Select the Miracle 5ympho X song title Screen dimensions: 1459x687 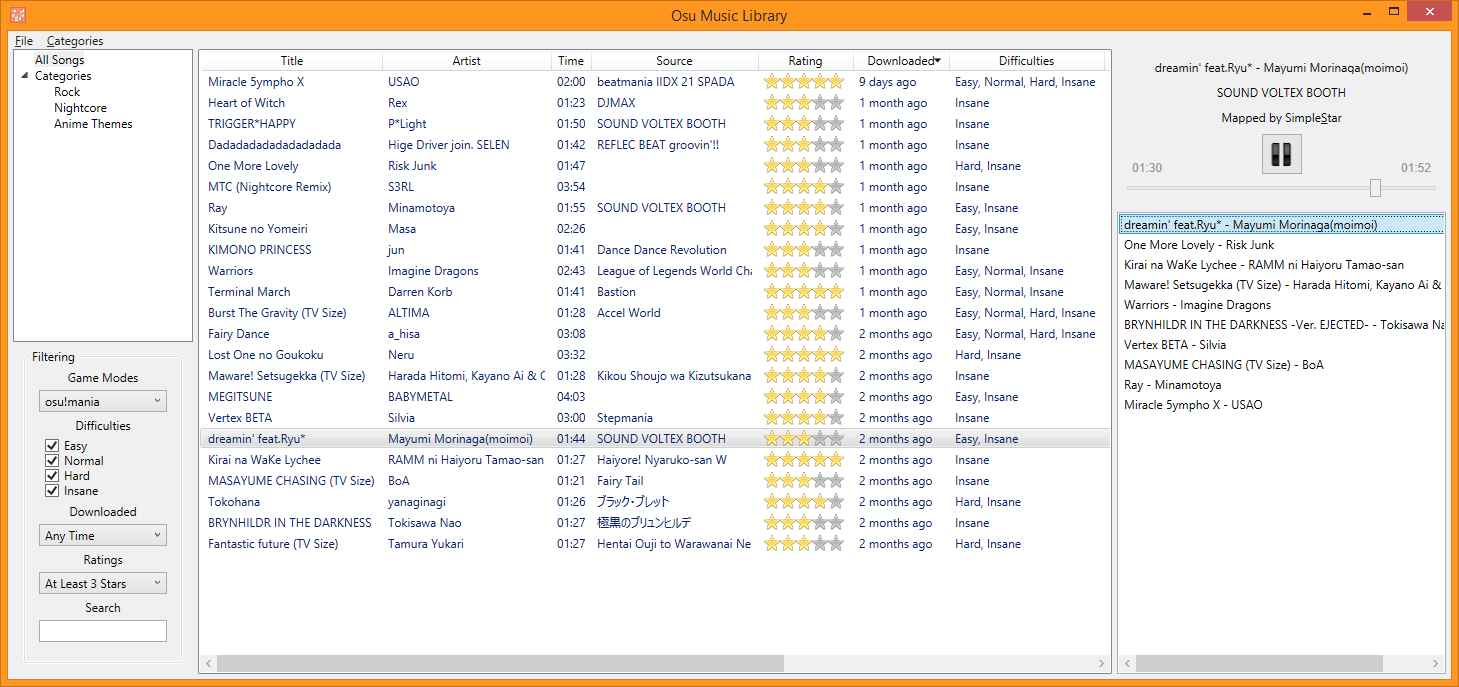(x=256, y=82)
